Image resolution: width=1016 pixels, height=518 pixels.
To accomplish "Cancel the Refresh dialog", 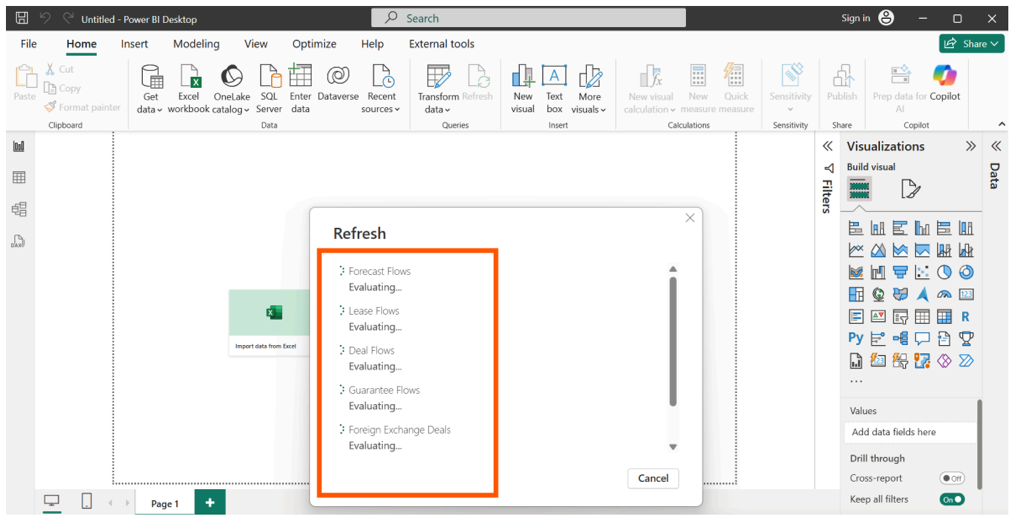I will coord(652,478).
